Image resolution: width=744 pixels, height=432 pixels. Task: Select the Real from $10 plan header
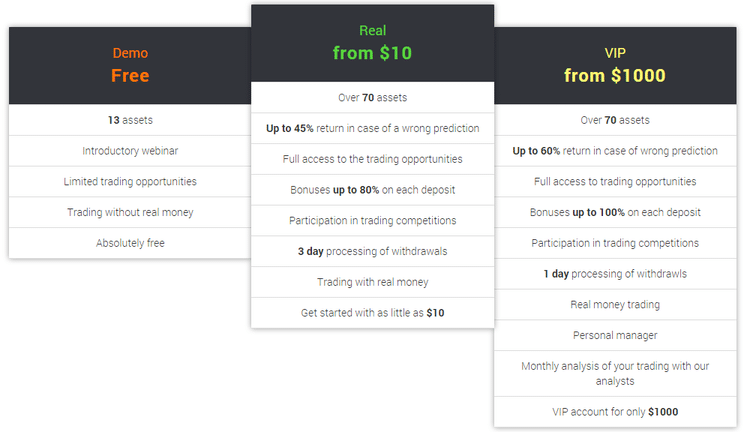[x=372, y=43]
